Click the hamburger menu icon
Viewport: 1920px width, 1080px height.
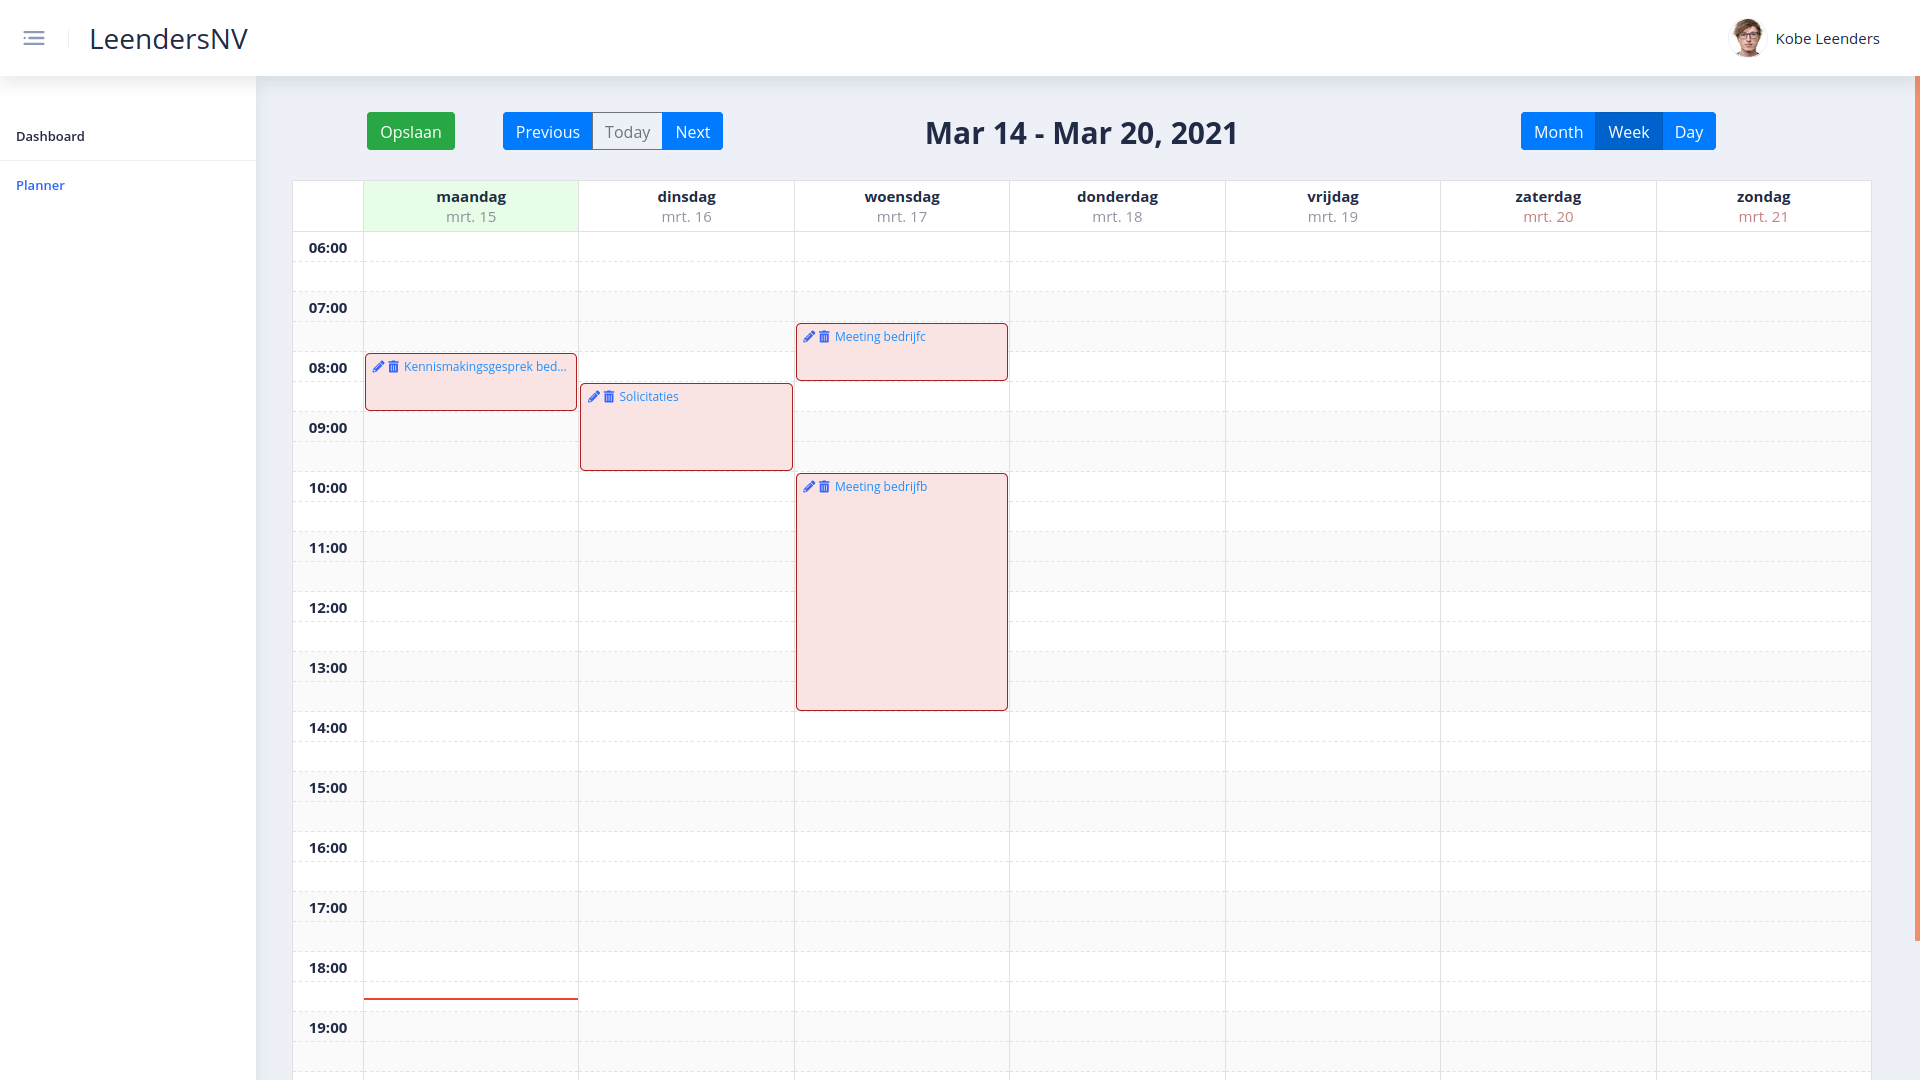pos(34,39)
